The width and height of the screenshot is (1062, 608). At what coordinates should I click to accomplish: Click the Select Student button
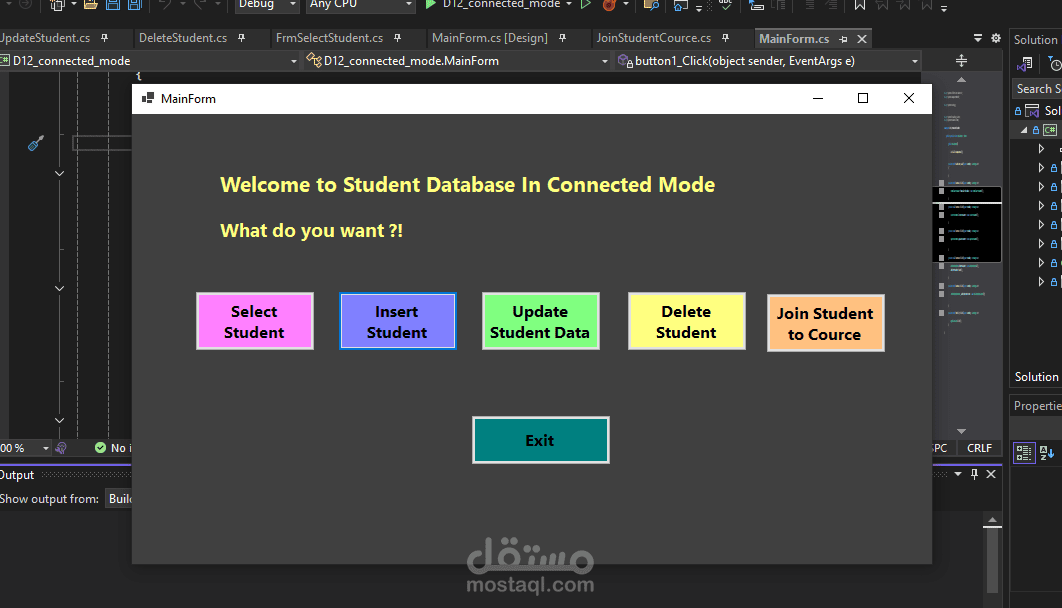pos(255,322)
